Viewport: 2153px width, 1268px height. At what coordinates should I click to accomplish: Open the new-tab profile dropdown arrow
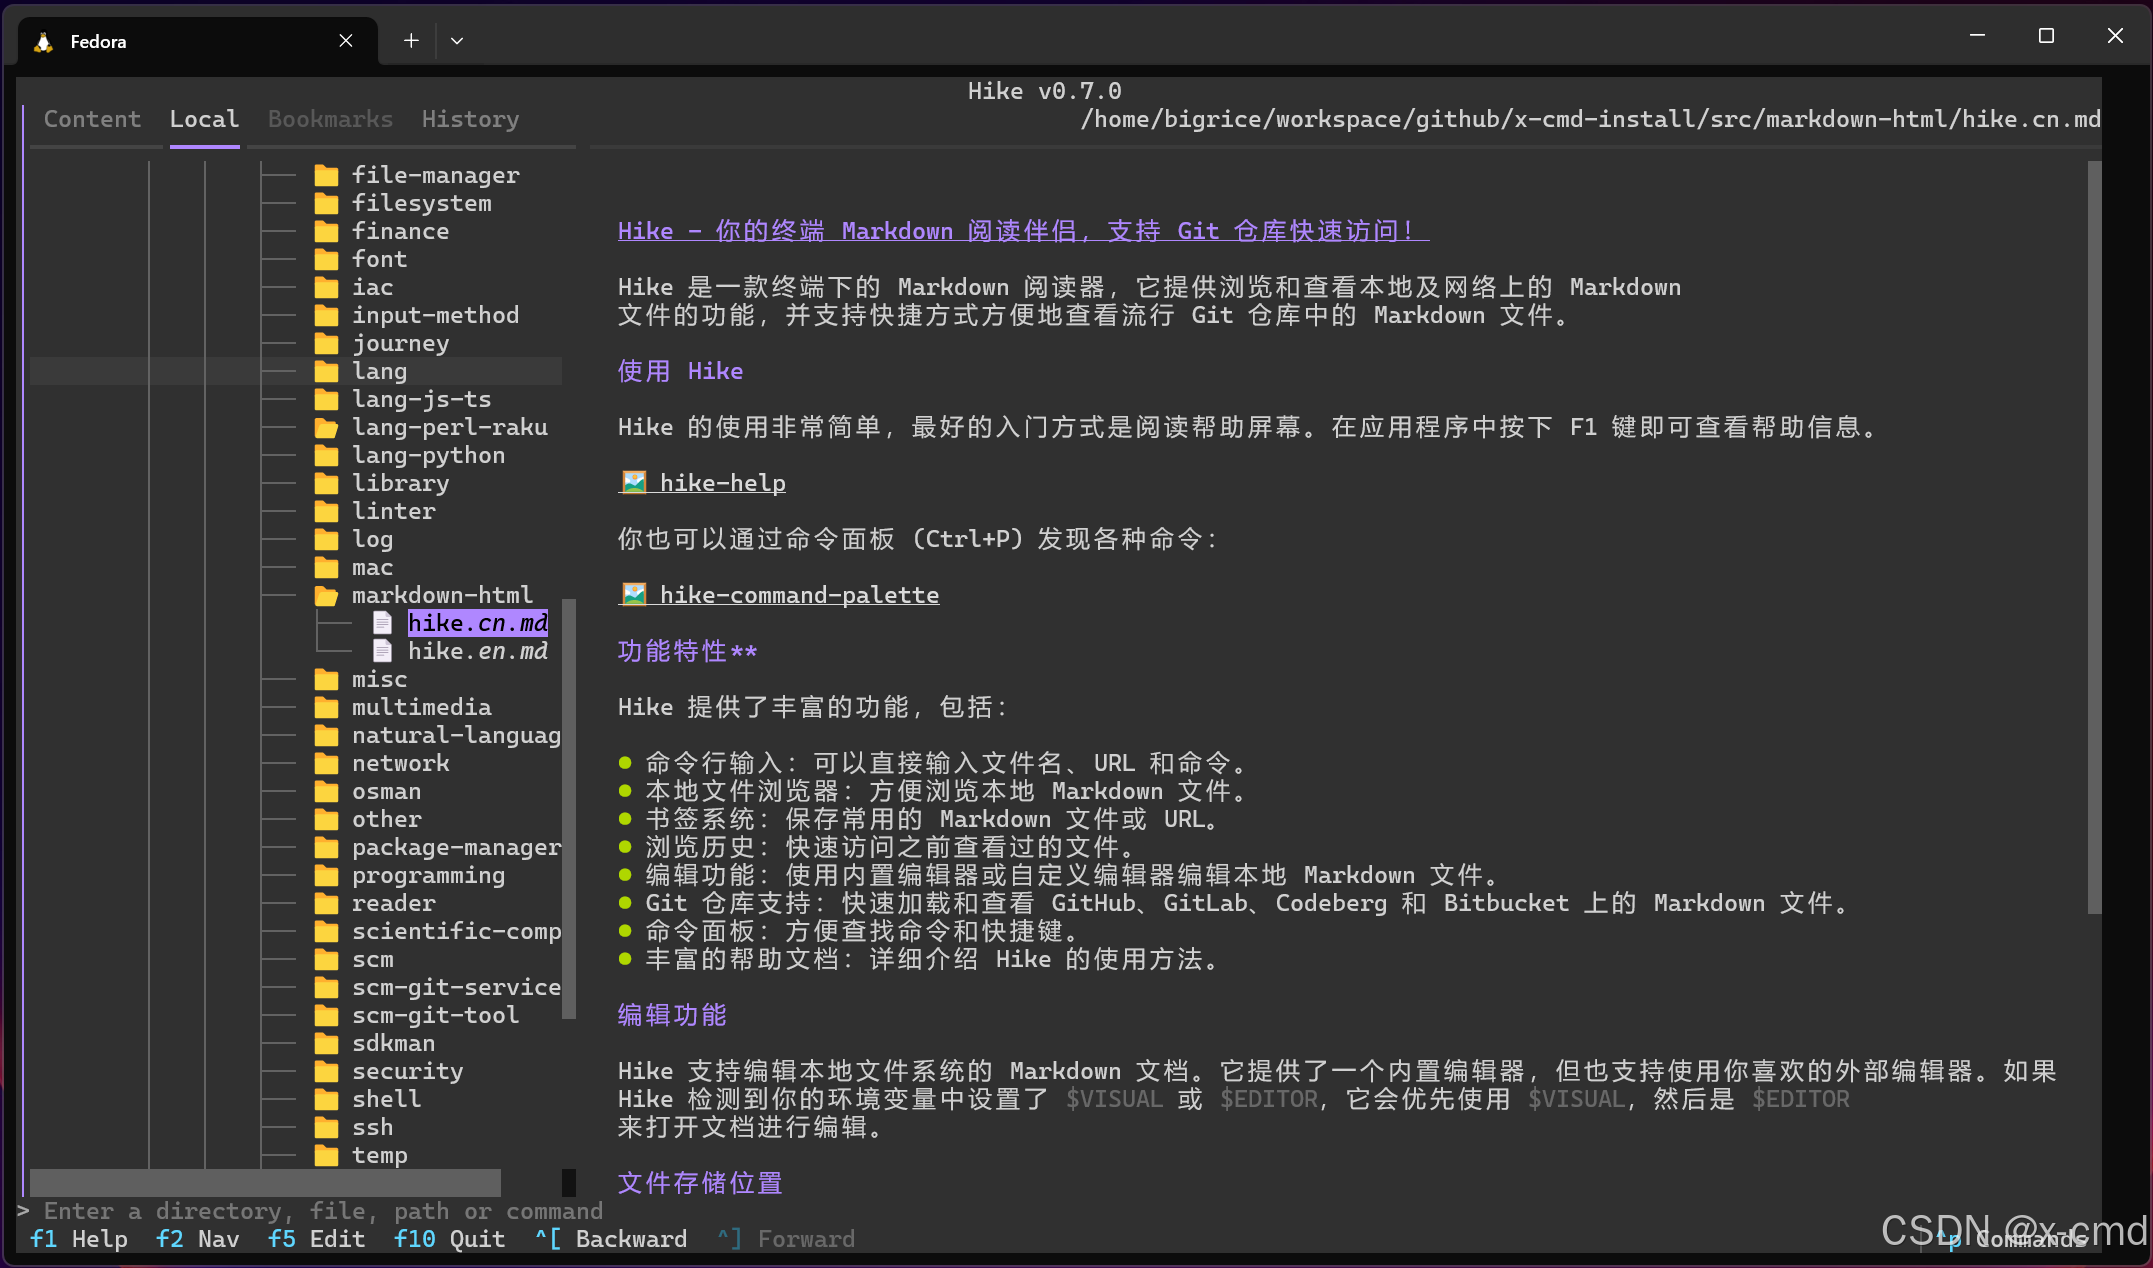(457, 41)
